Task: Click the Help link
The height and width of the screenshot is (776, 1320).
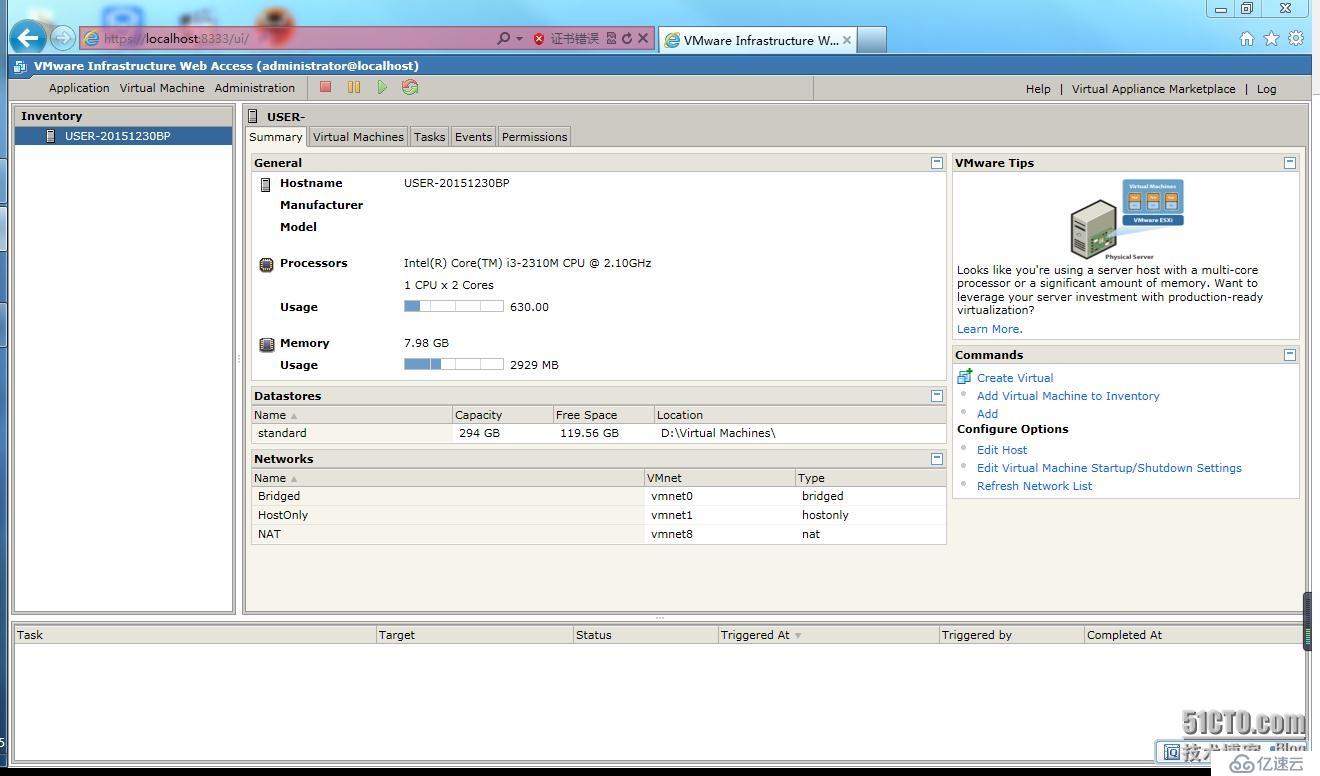Action: click(1038, 89)
